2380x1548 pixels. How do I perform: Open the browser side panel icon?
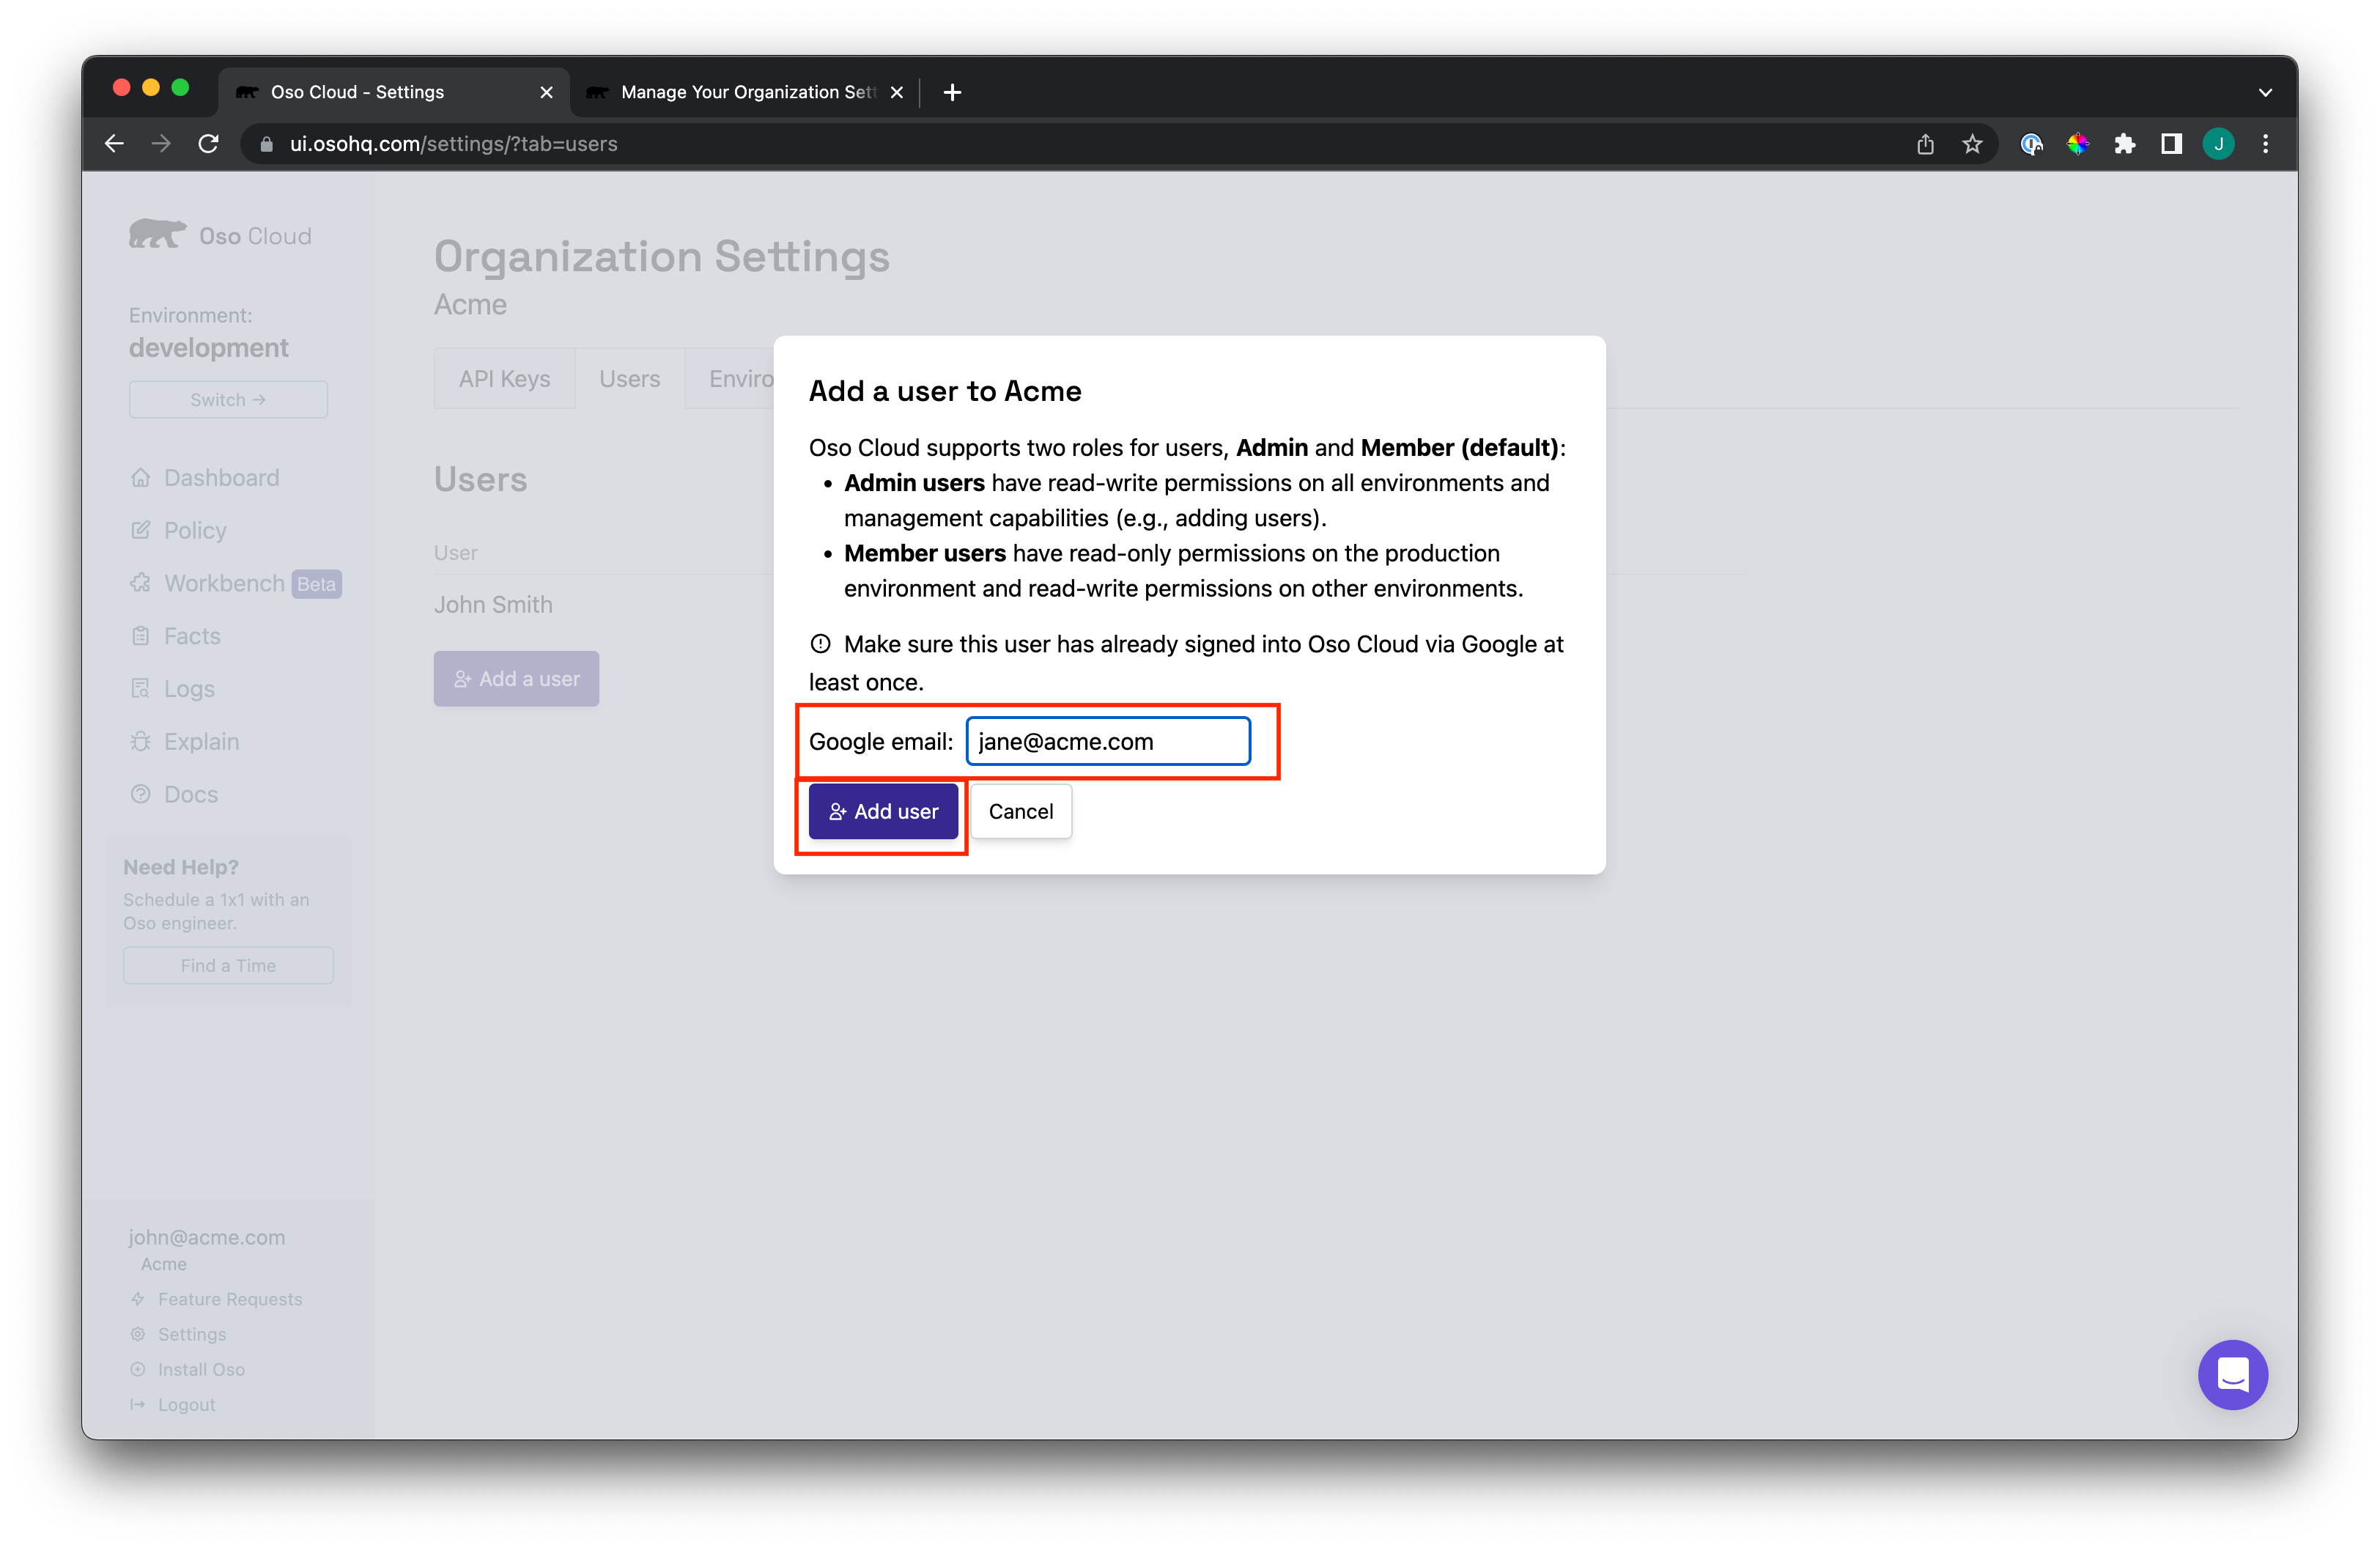pos(2171,144)
